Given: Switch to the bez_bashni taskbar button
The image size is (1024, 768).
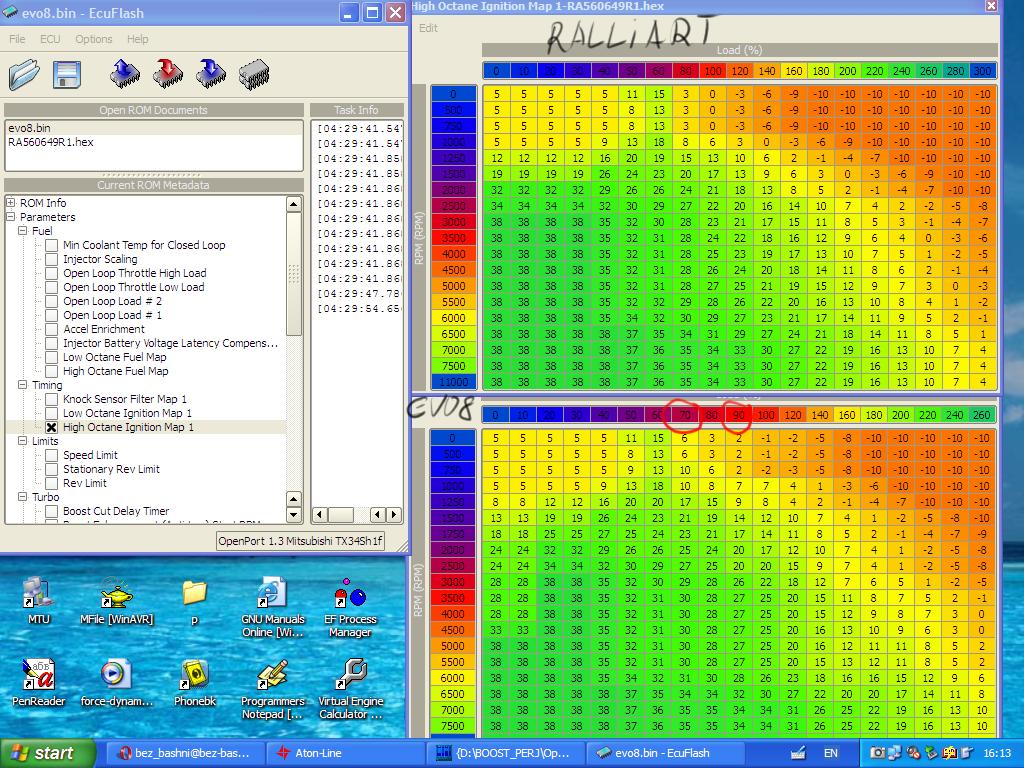Looking at the screenshot, I should pos(185,753).
